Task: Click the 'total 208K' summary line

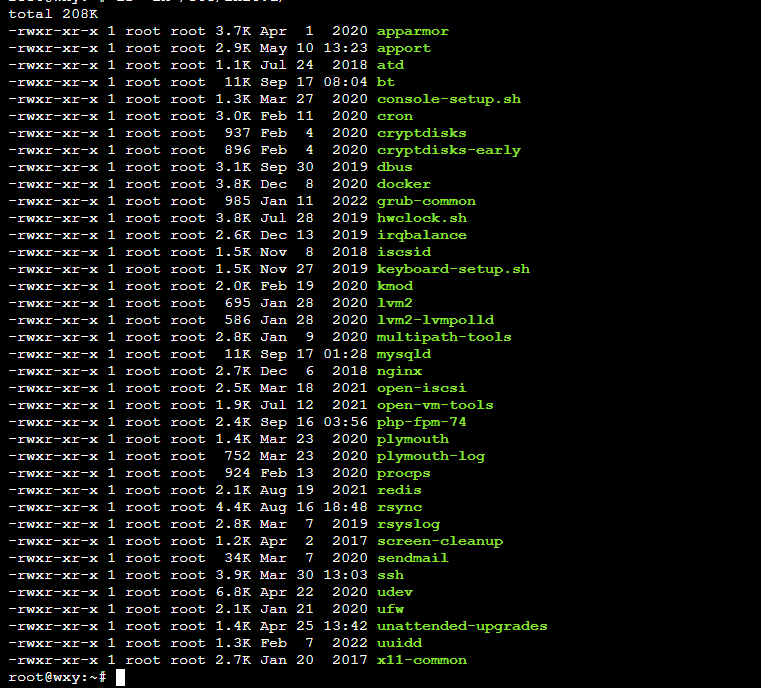Action: (53, 14)
